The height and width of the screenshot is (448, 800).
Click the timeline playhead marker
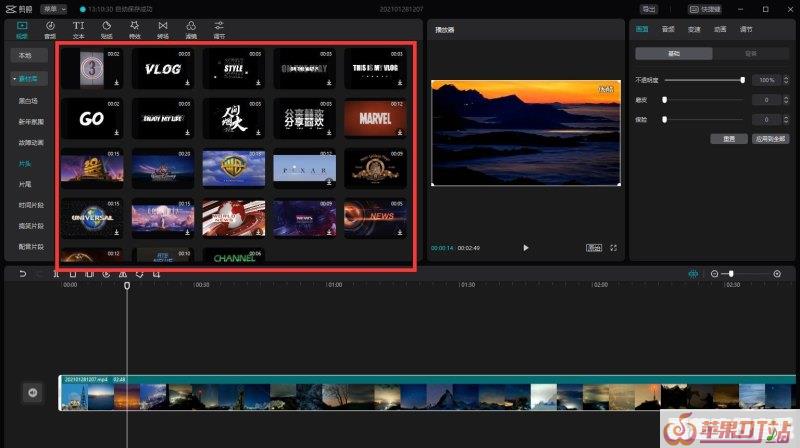click(x=127, y=286)
